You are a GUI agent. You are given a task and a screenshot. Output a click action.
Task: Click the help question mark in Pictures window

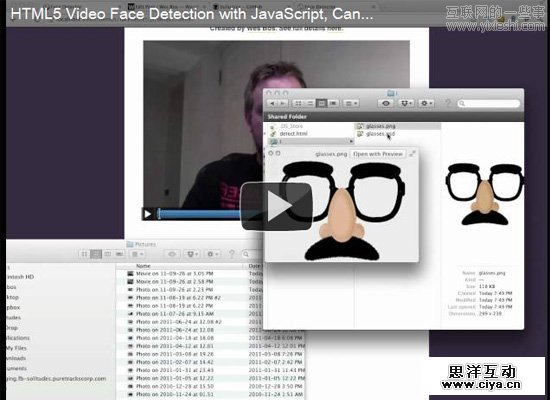click(232, 253)
